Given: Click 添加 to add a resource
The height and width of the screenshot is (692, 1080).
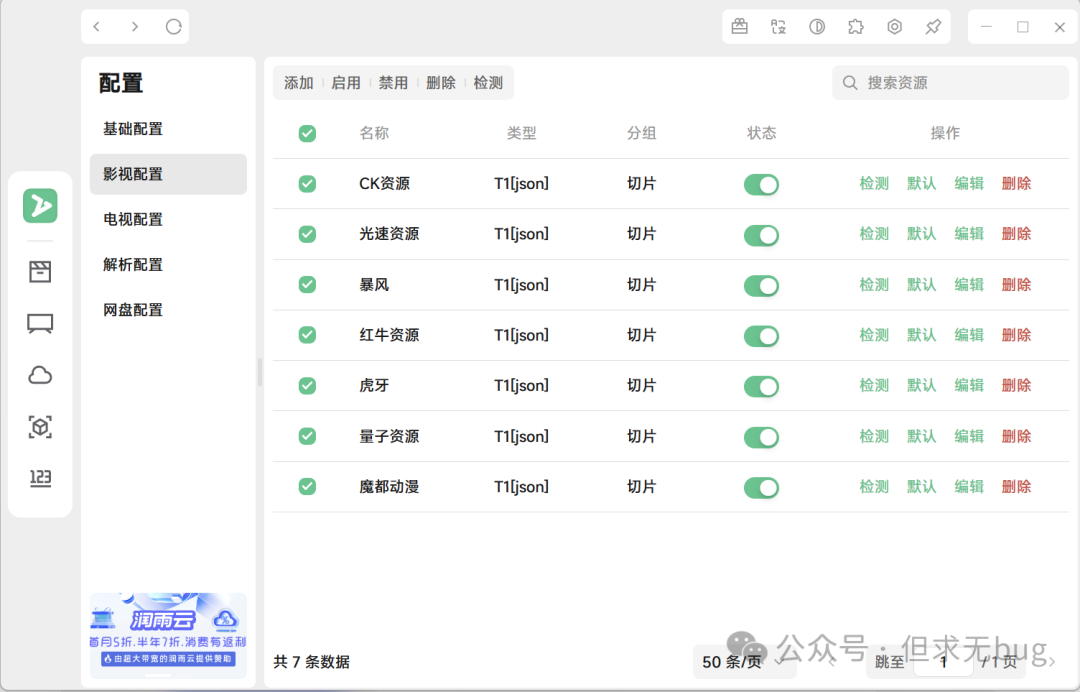Looking at the screenshot, I should tap(299, 83).
